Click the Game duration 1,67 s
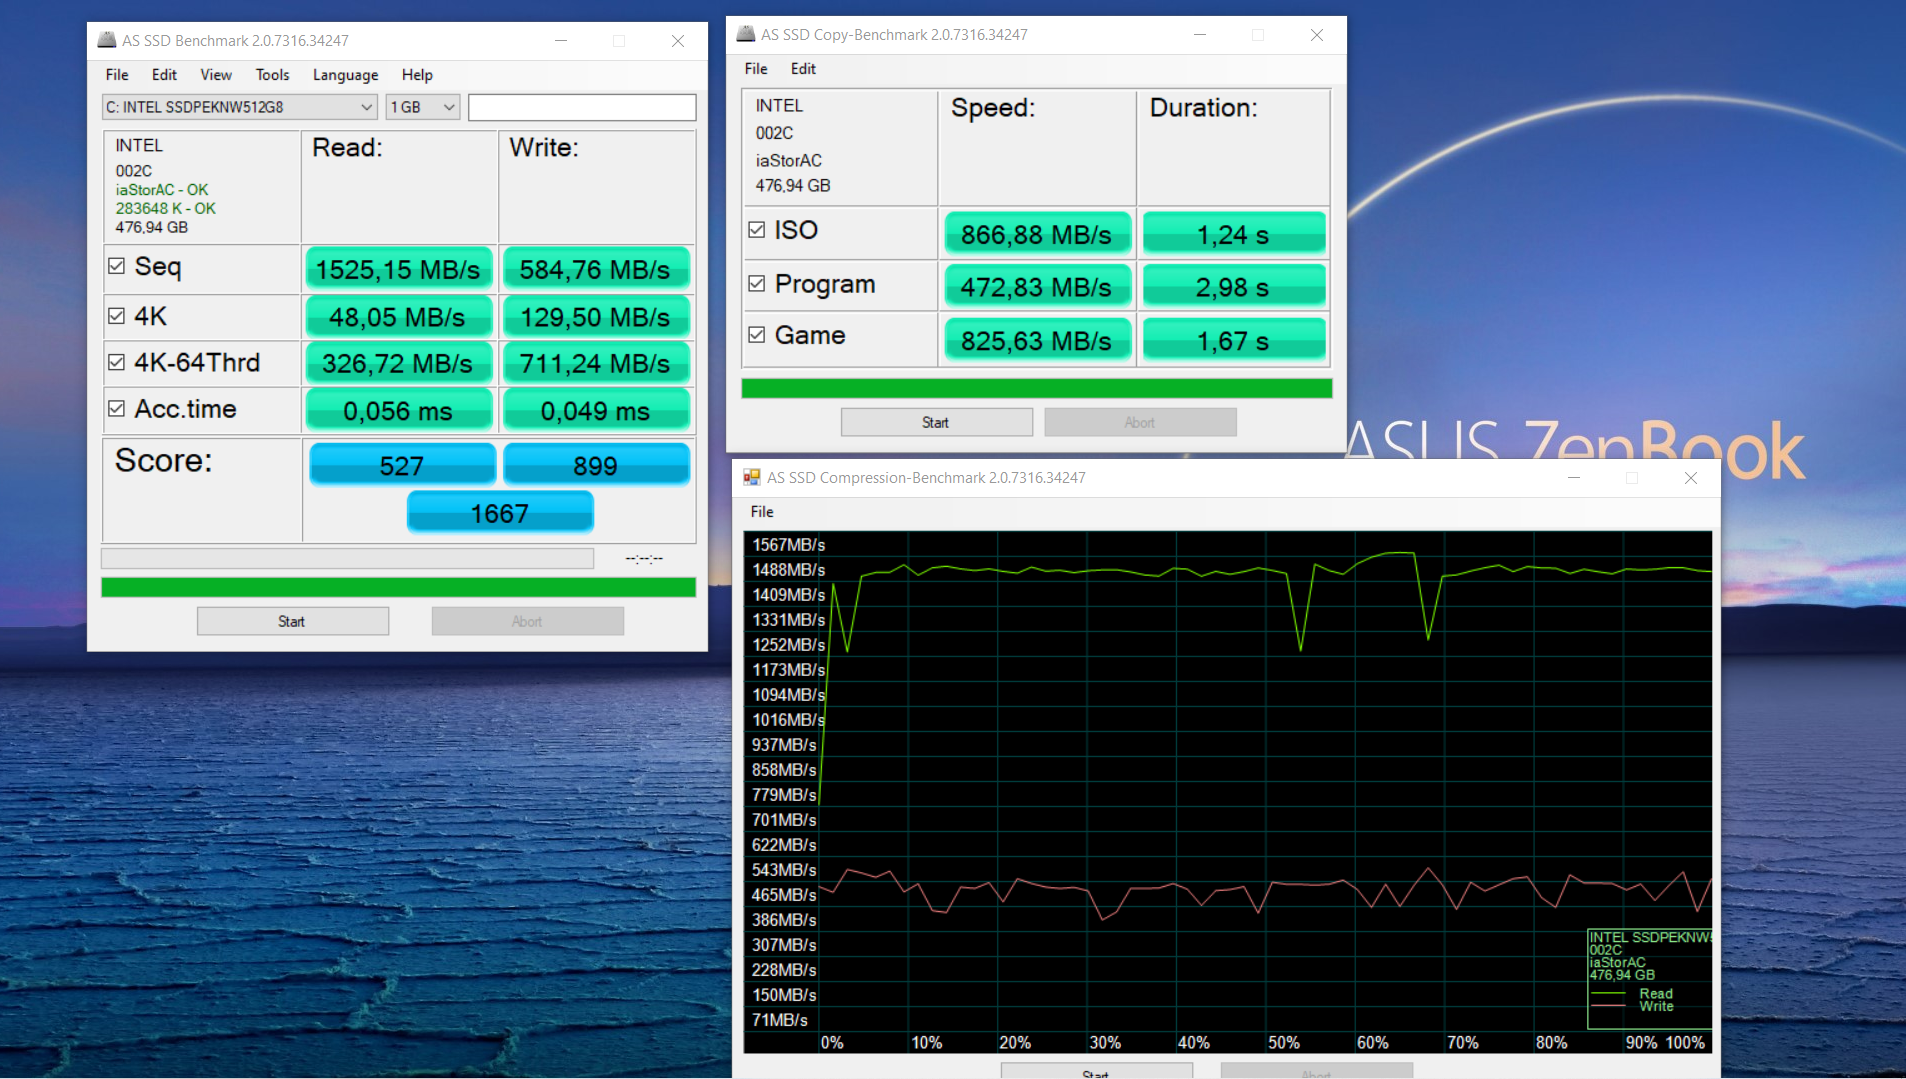Image resolution: width=1906 pixels, height=1079 pixels. tap(1234, 341)
